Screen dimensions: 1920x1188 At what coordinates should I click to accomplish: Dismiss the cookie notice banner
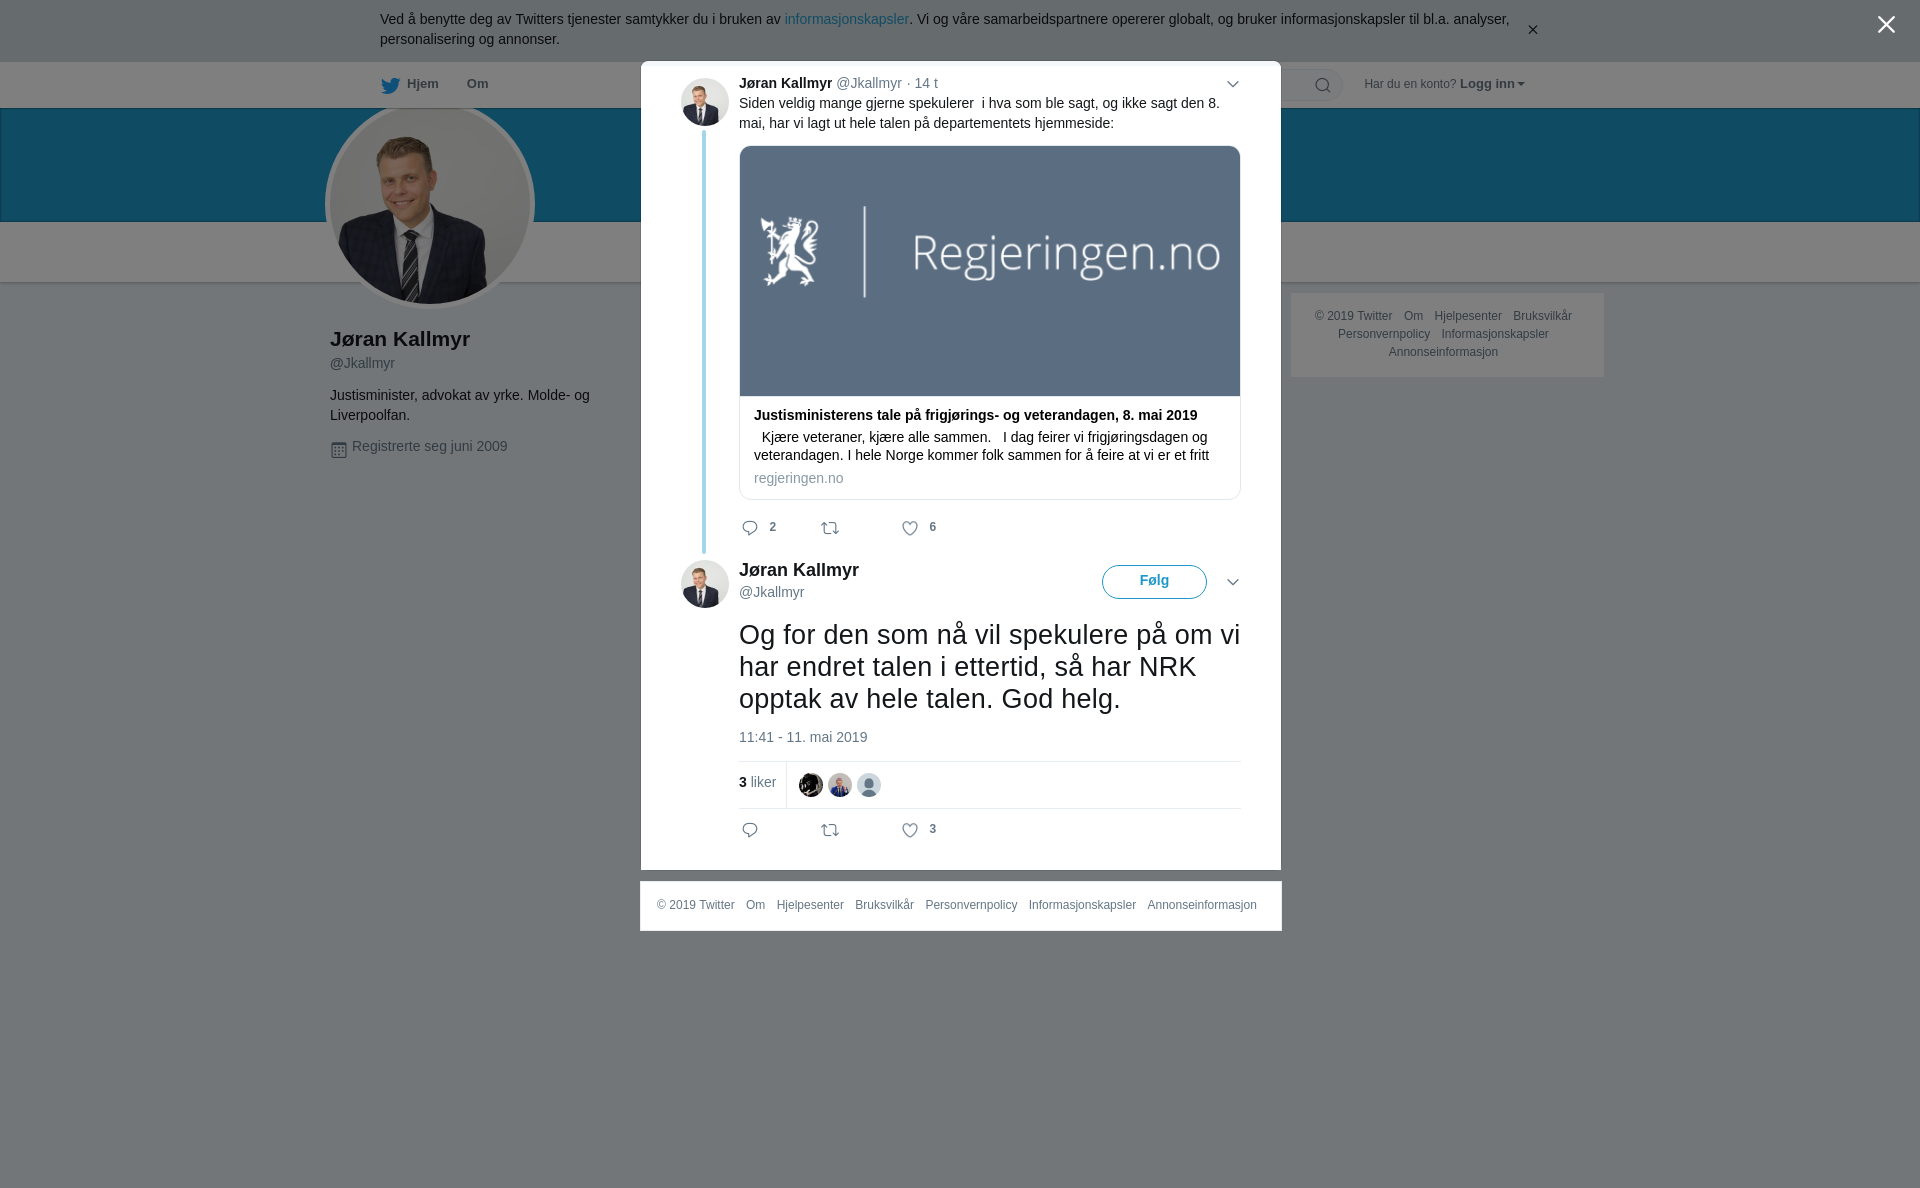[1532, 30]
